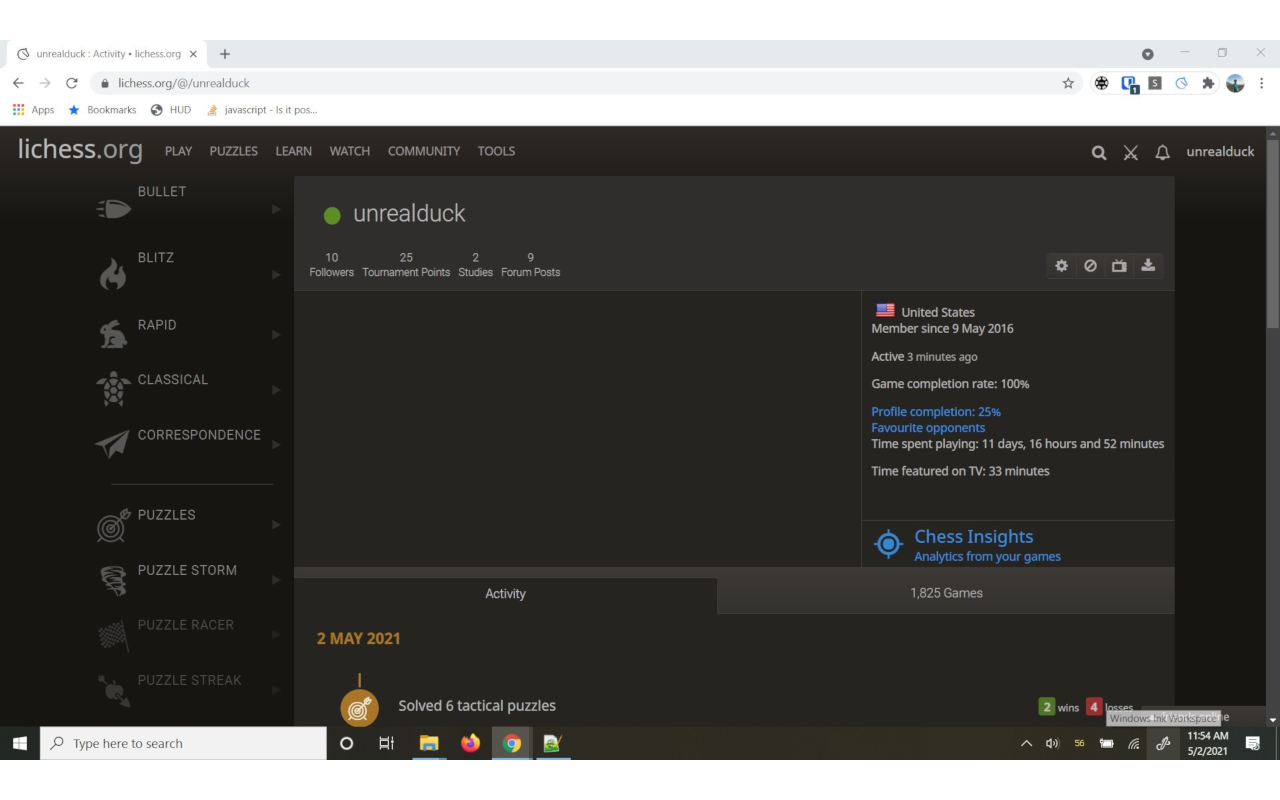
Task: Expand the Correspondence row arrow
Action: pos(276,444)
